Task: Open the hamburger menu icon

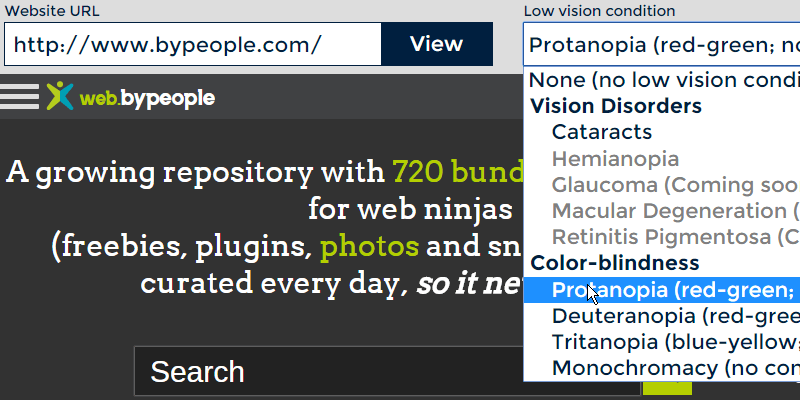Action: [19, 96]
